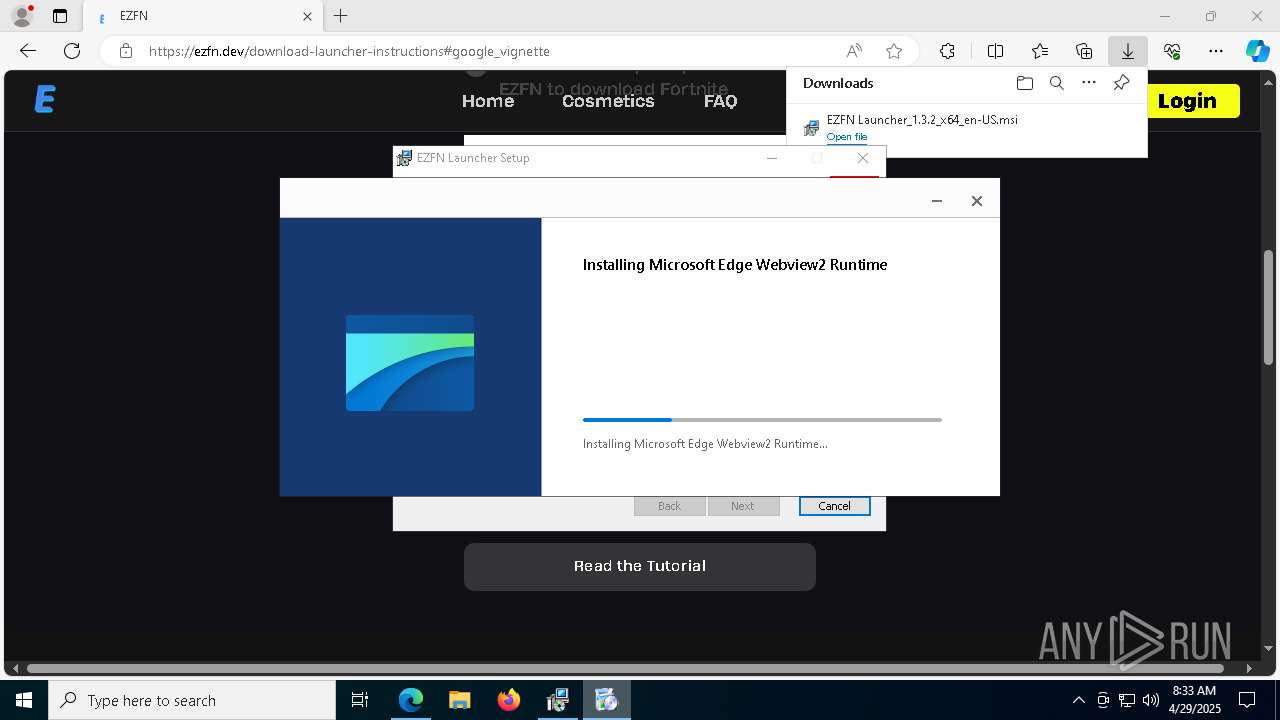
Task: Open Cosmetics page in site navigation
Action: pos(608,101)
